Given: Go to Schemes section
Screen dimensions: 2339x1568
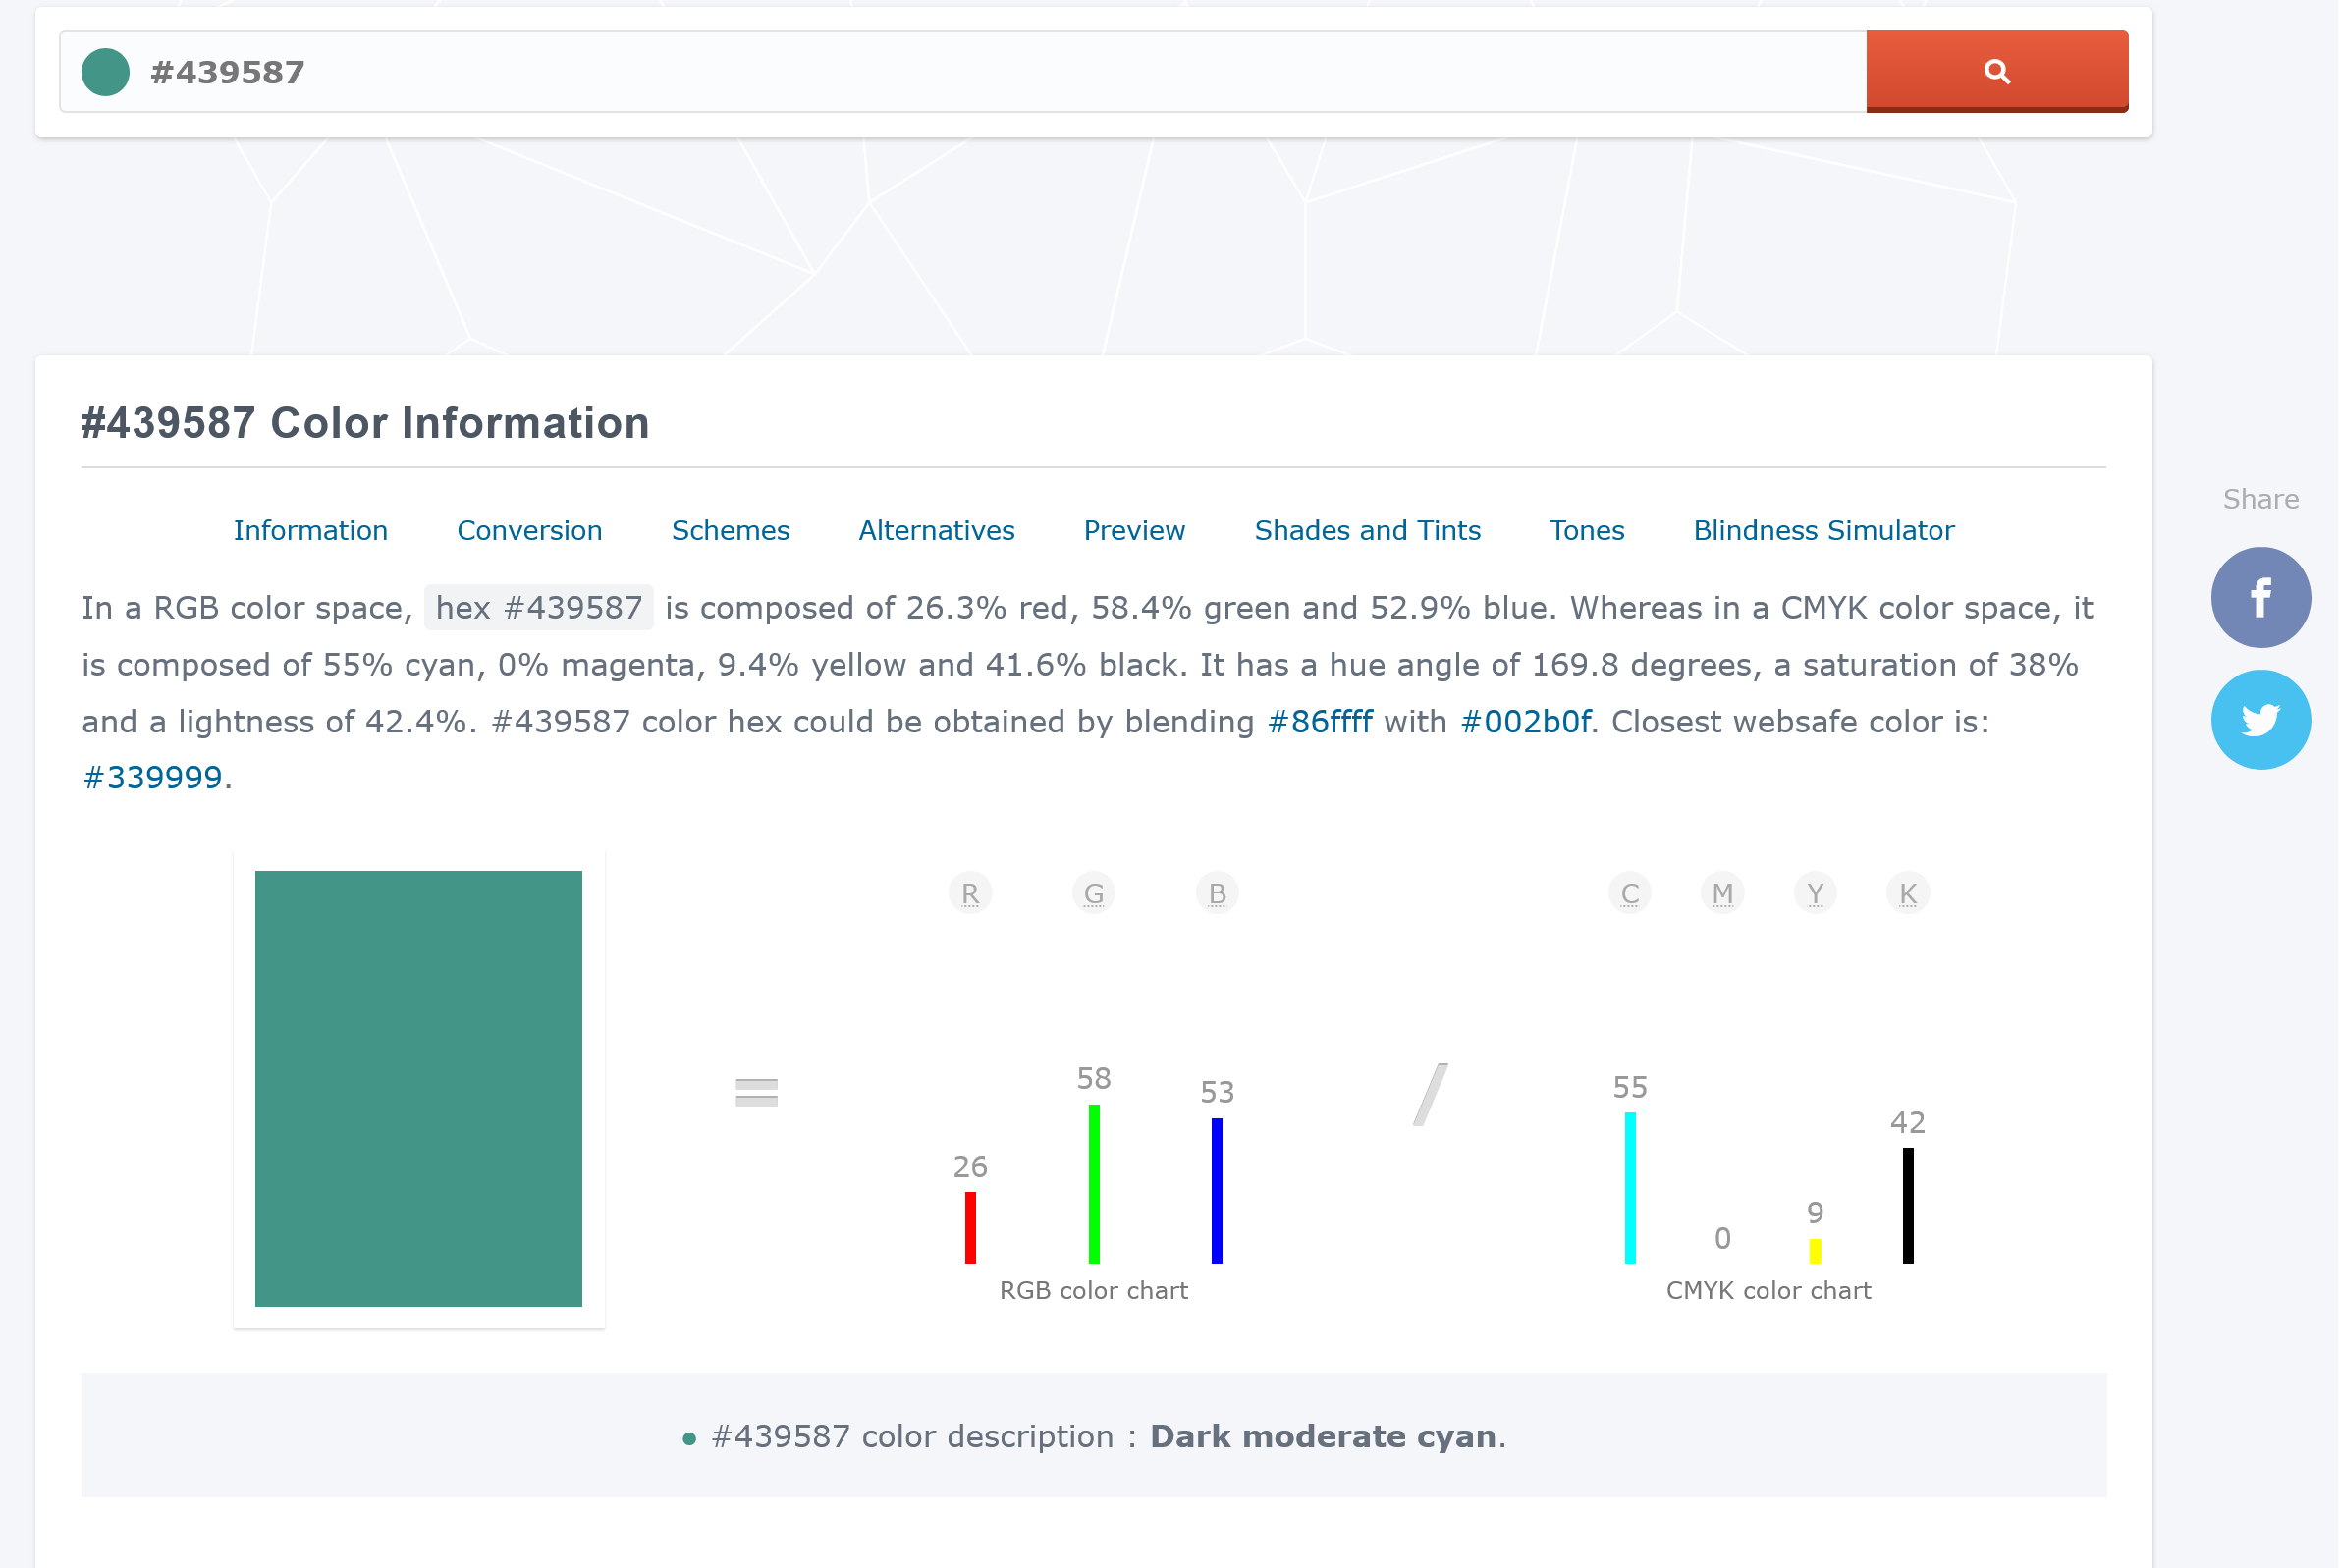Looking at the screenshot, I should (x=730, y=531).
